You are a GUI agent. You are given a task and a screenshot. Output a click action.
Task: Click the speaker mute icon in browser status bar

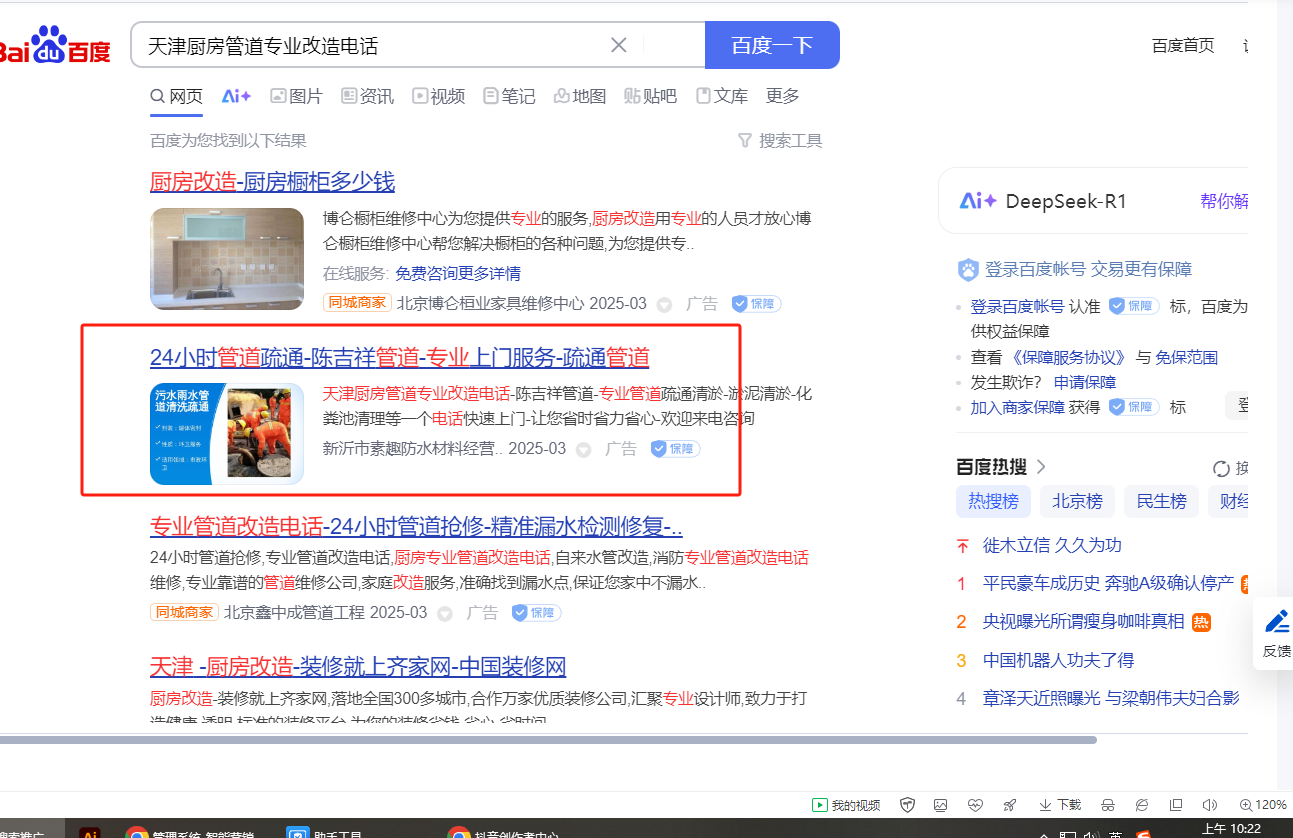pos(1209,805)
